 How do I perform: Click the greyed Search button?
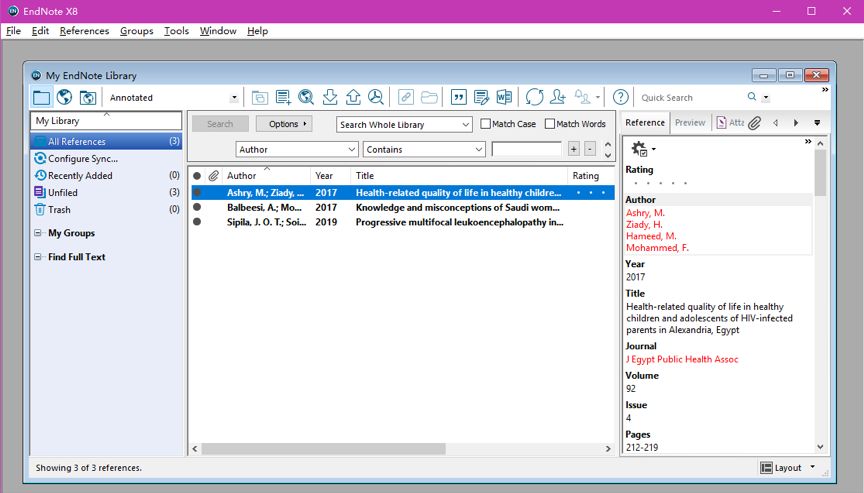tap(220, 124)
